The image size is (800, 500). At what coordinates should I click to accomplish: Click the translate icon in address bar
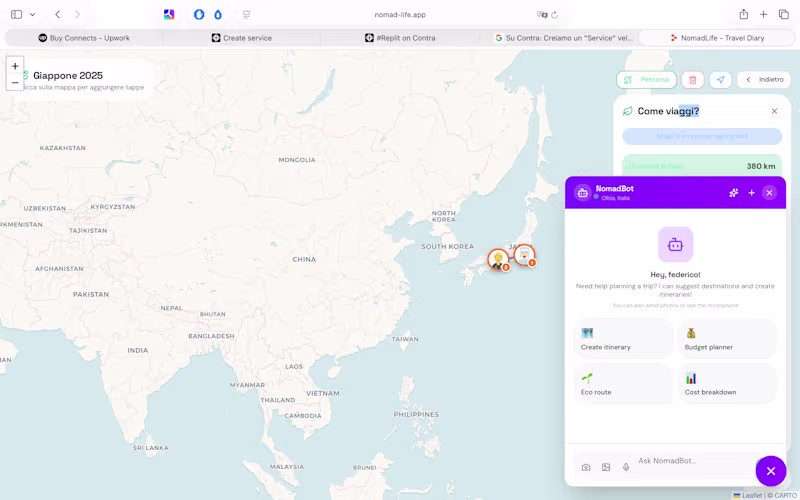click(542, 15)
